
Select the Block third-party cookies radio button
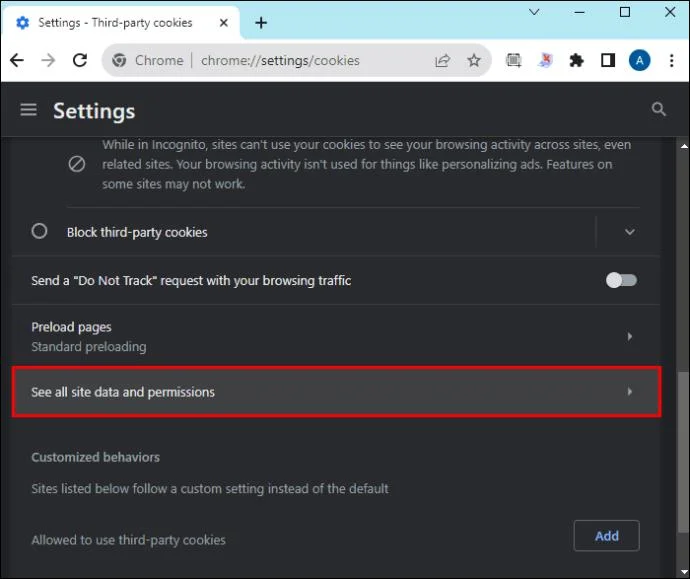click(x=39, y=231)
